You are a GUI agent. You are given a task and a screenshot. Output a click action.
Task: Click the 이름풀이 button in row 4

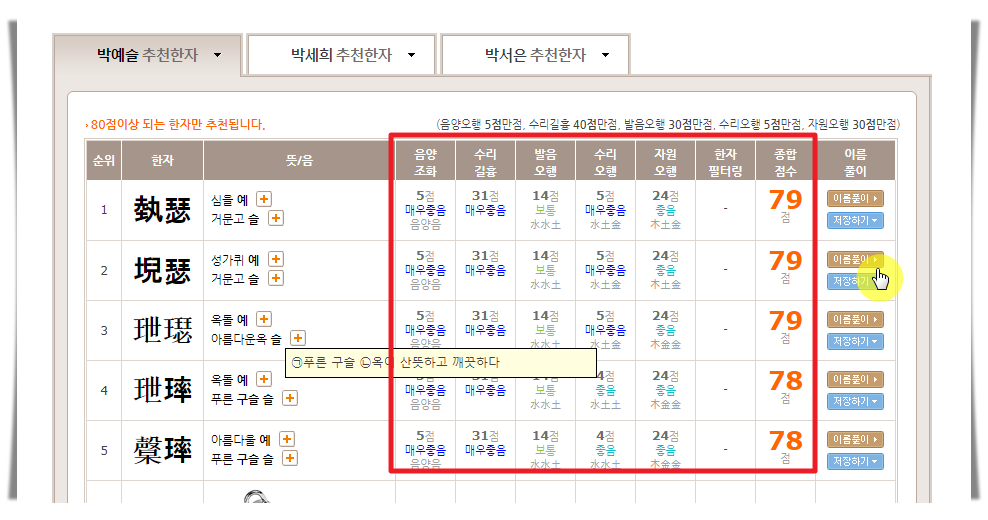[855, 379]
